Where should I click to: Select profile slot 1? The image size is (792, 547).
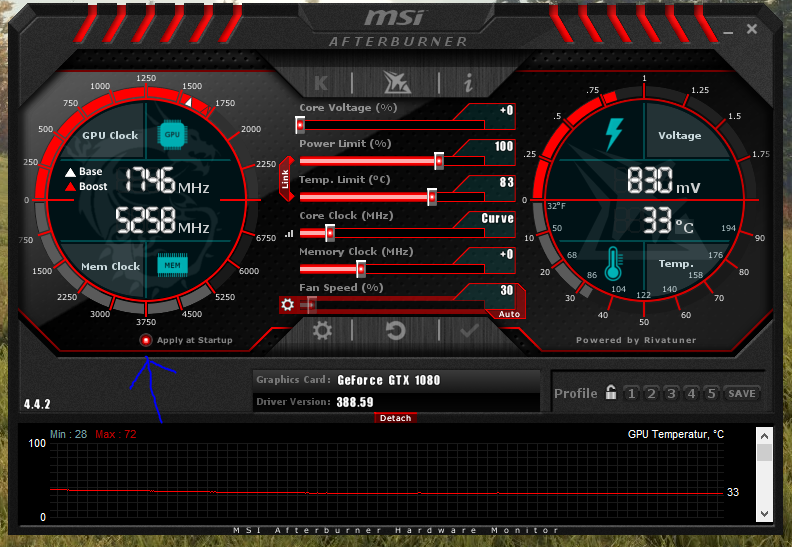click(x=631, y=393)
